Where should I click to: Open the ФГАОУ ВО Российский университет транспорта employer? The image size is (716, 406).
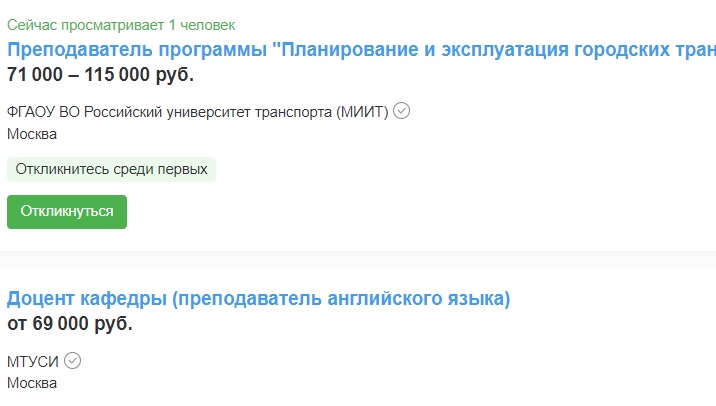[197, 112]
